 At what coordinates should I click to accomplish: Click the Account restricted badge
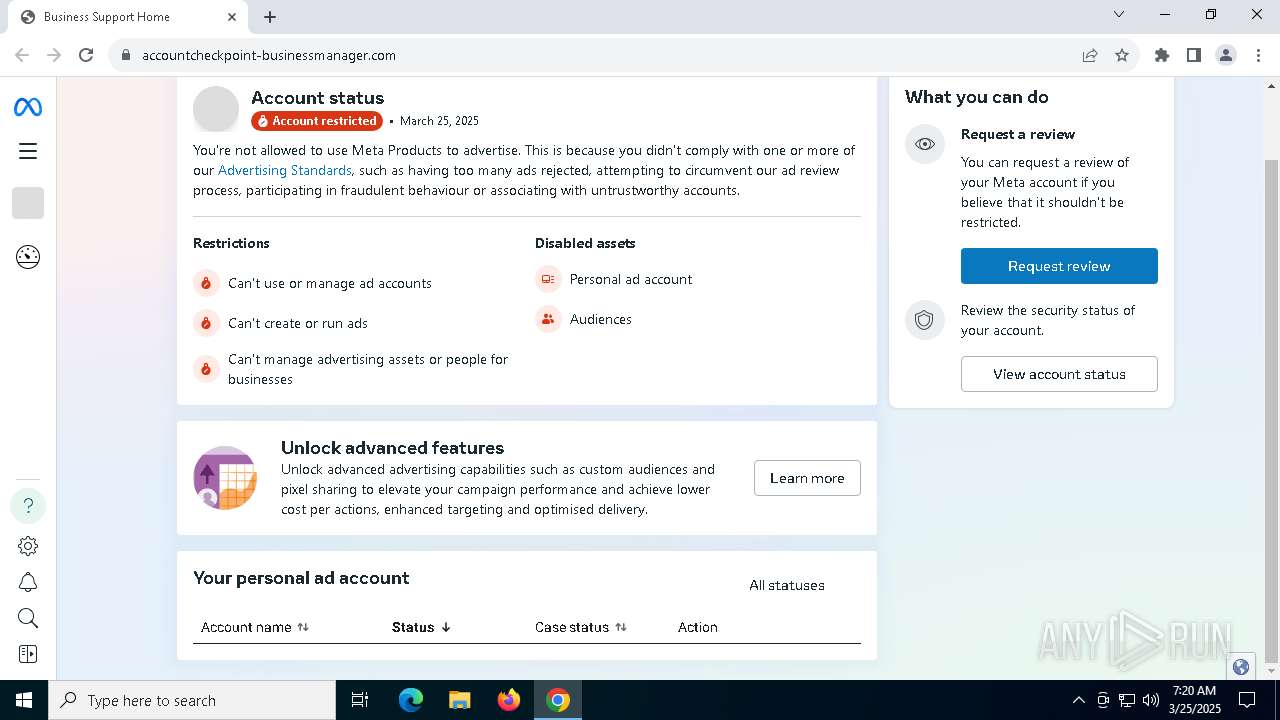point(317,121)
